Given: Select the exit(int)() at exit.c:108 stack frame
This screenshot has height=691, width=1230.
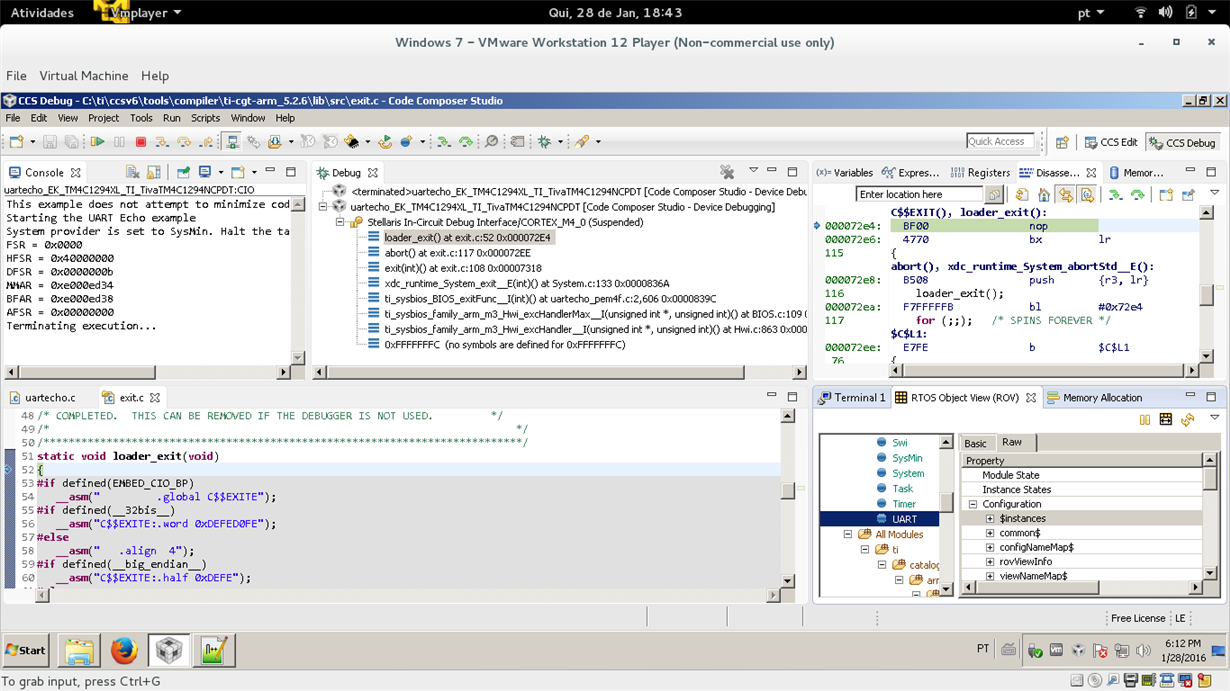Looking at the screenshot, I should coord(462,268).
